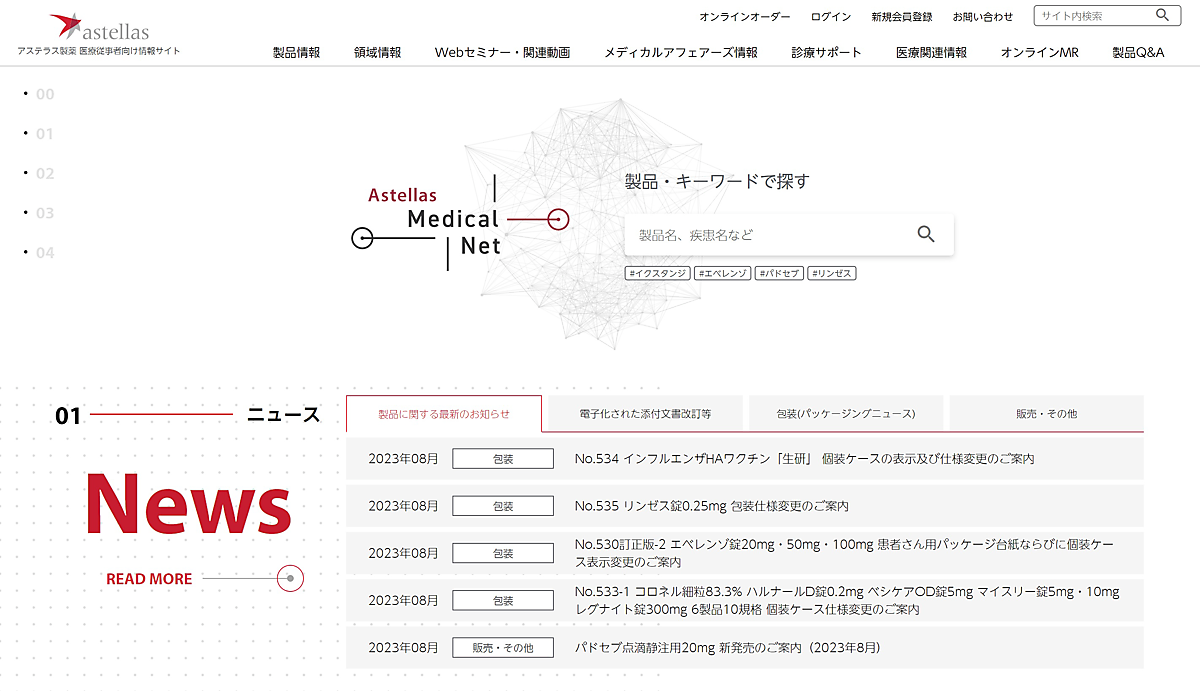Click the READ MORE circle icon
The width and height of the screenshot is (1200, 691).
click(290, 578)
